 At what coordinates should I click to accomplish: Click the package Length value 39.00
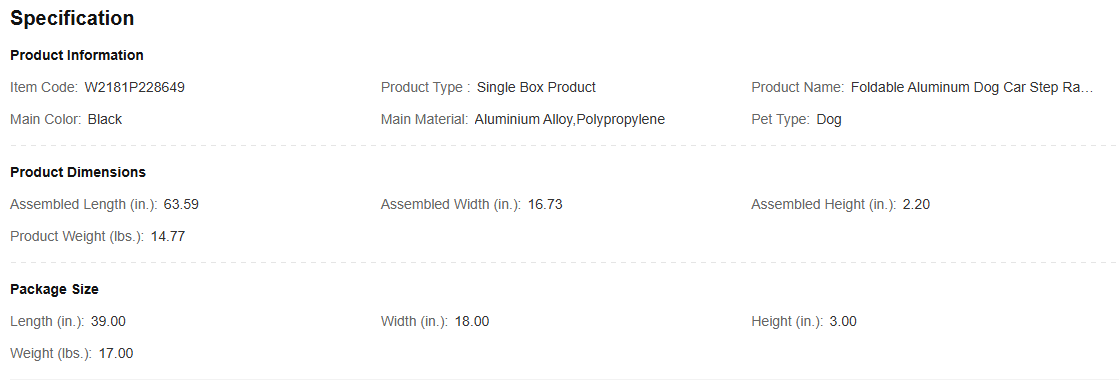click(108, 322)
